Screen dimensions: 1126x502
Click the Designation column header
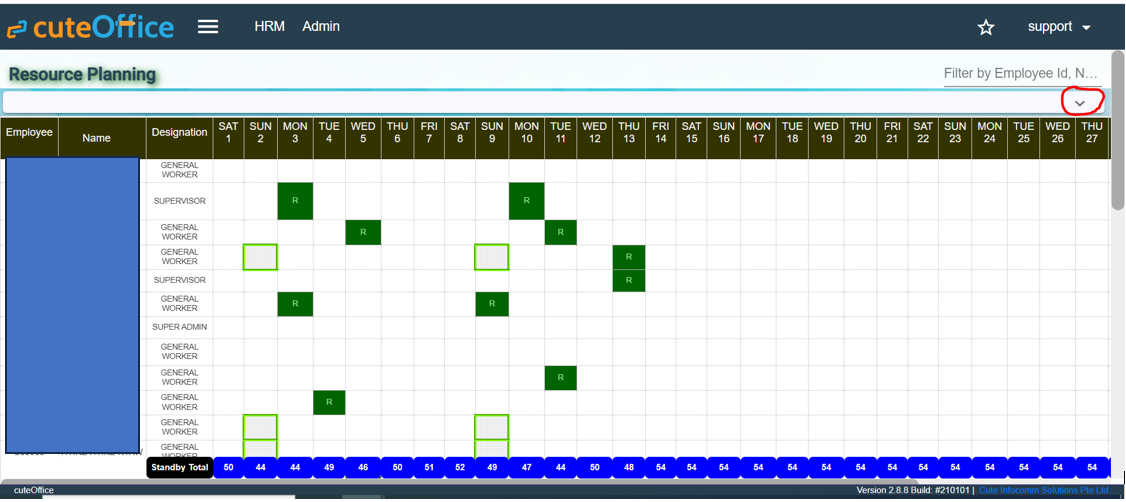coord(177,133)
